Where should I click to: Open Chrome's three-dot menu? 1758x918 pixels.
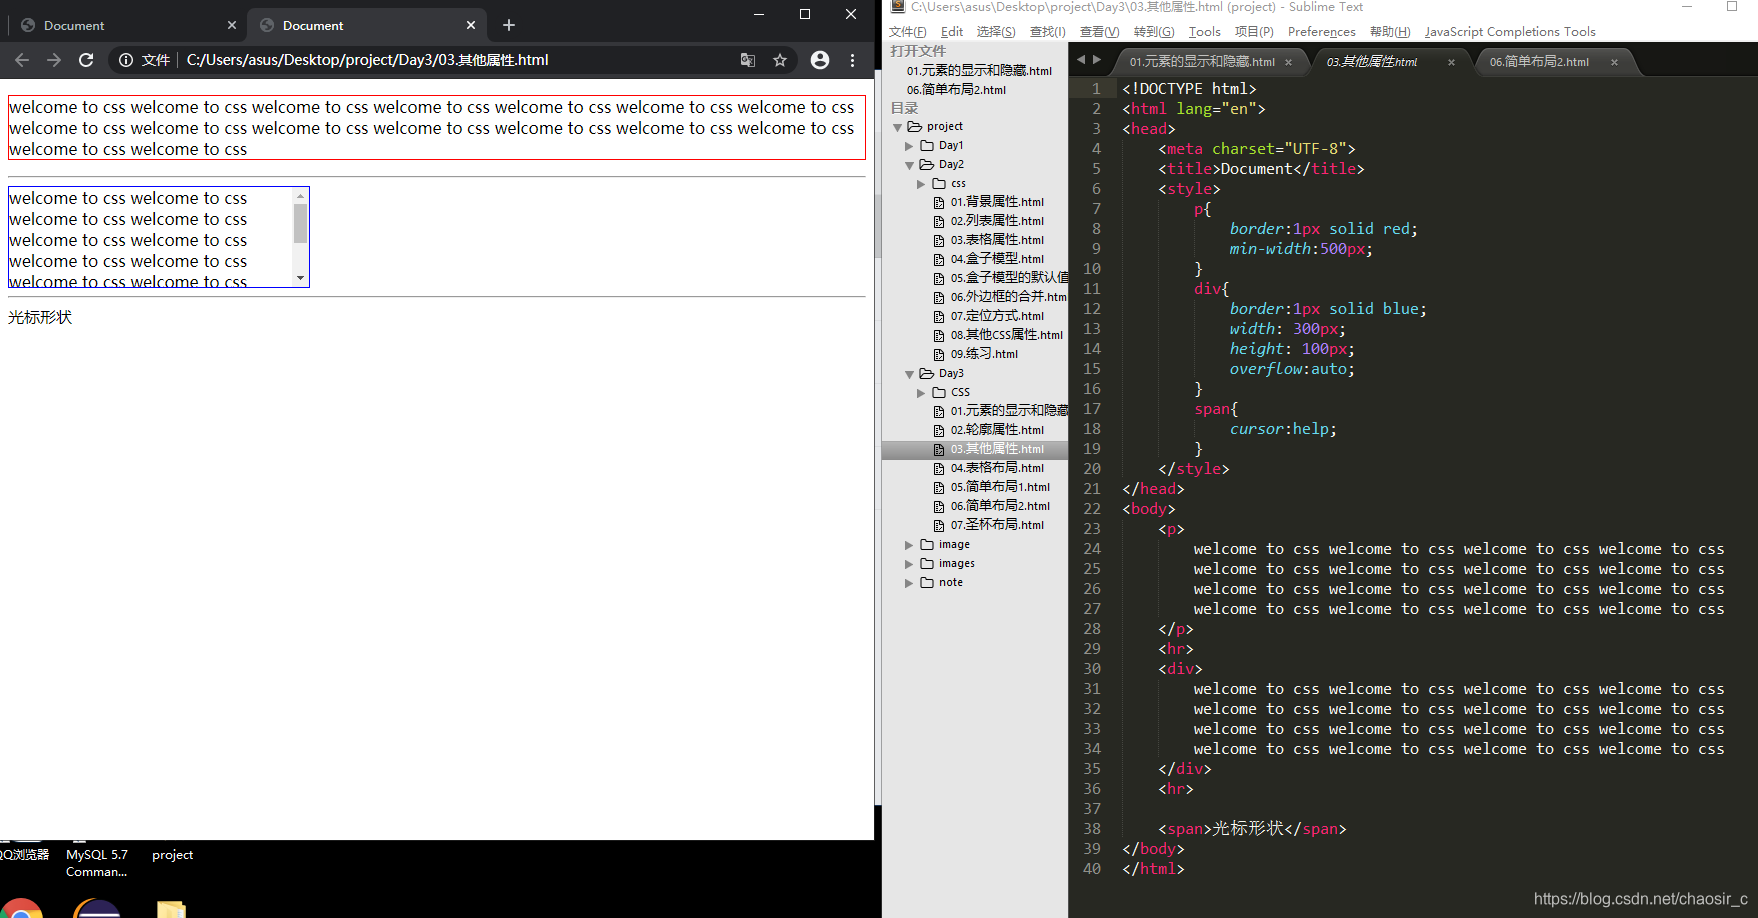pos(852,60)
